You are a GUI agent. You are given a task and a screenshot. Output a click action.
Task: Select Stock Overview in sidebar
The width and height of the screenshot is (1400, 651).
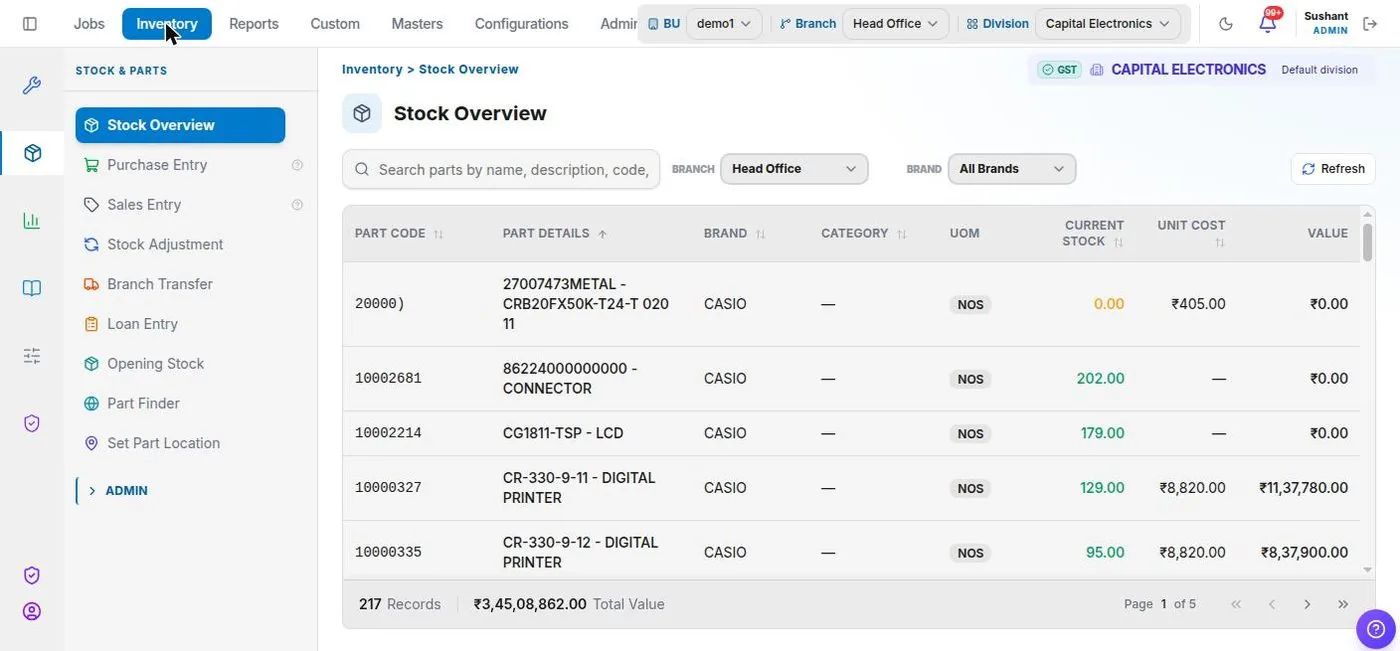point(180,125)
